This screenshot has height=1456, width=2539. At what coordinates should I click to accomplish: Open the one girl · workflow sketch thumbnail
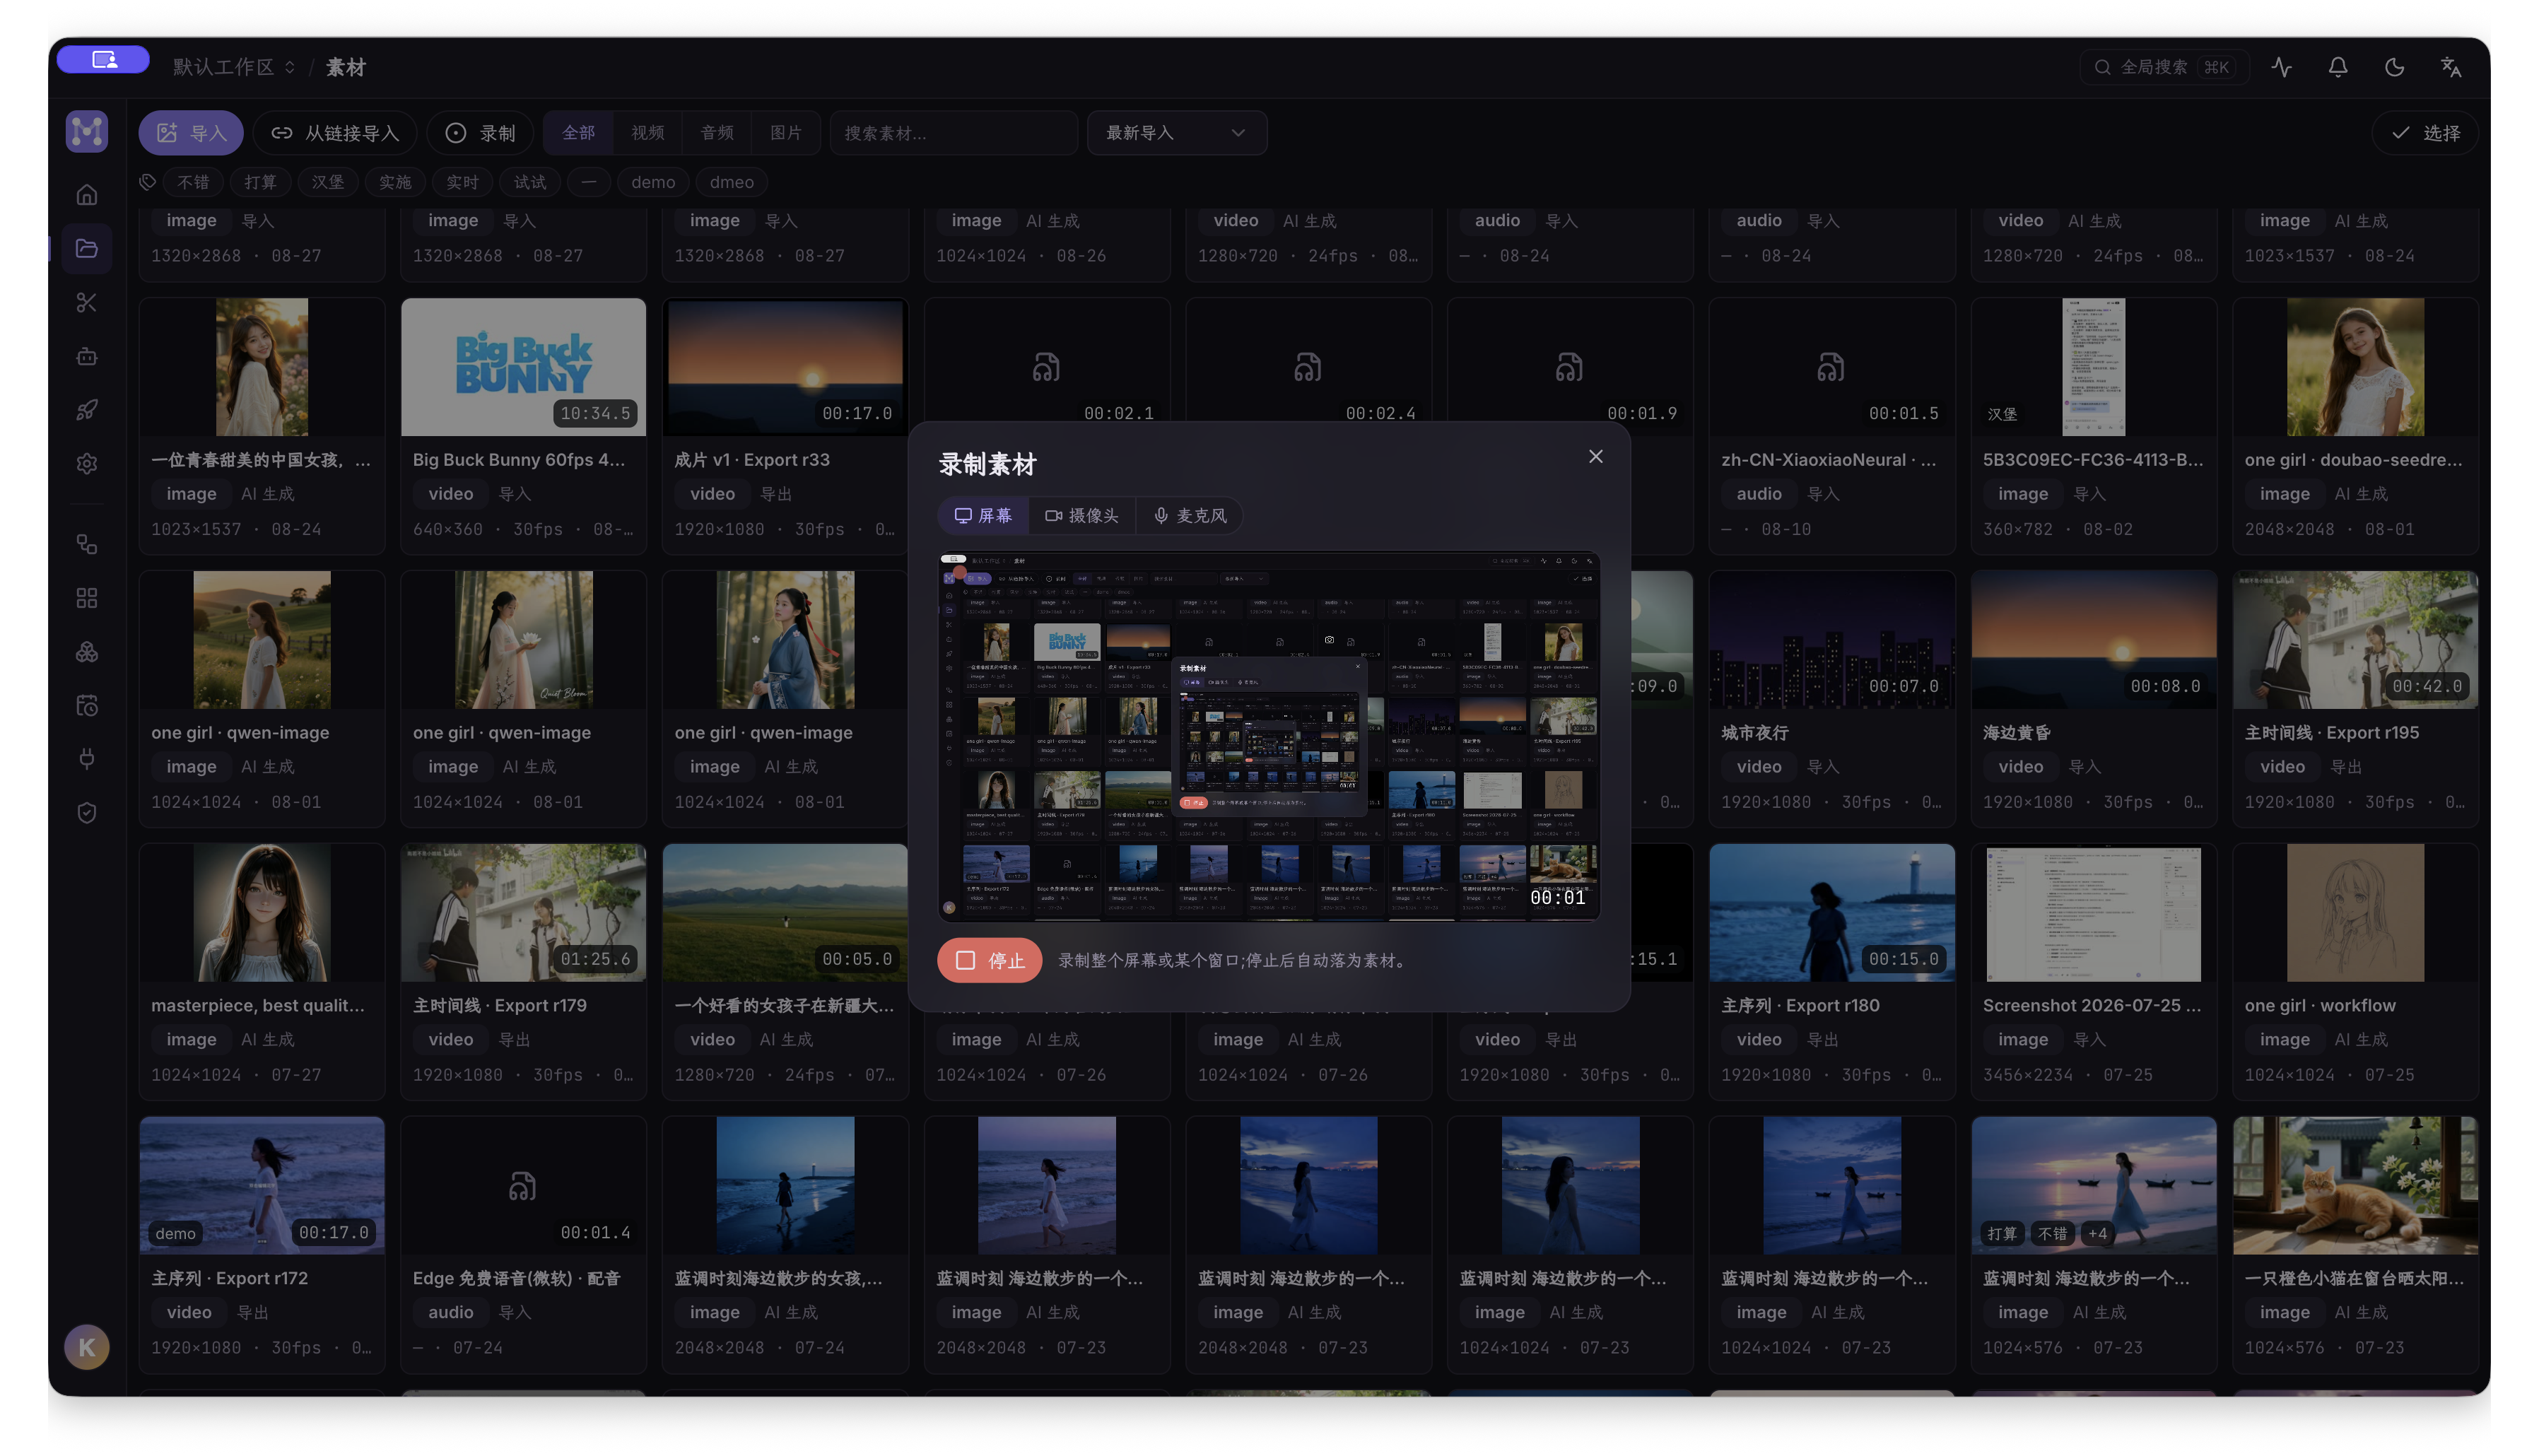[x=2356, y=913]
